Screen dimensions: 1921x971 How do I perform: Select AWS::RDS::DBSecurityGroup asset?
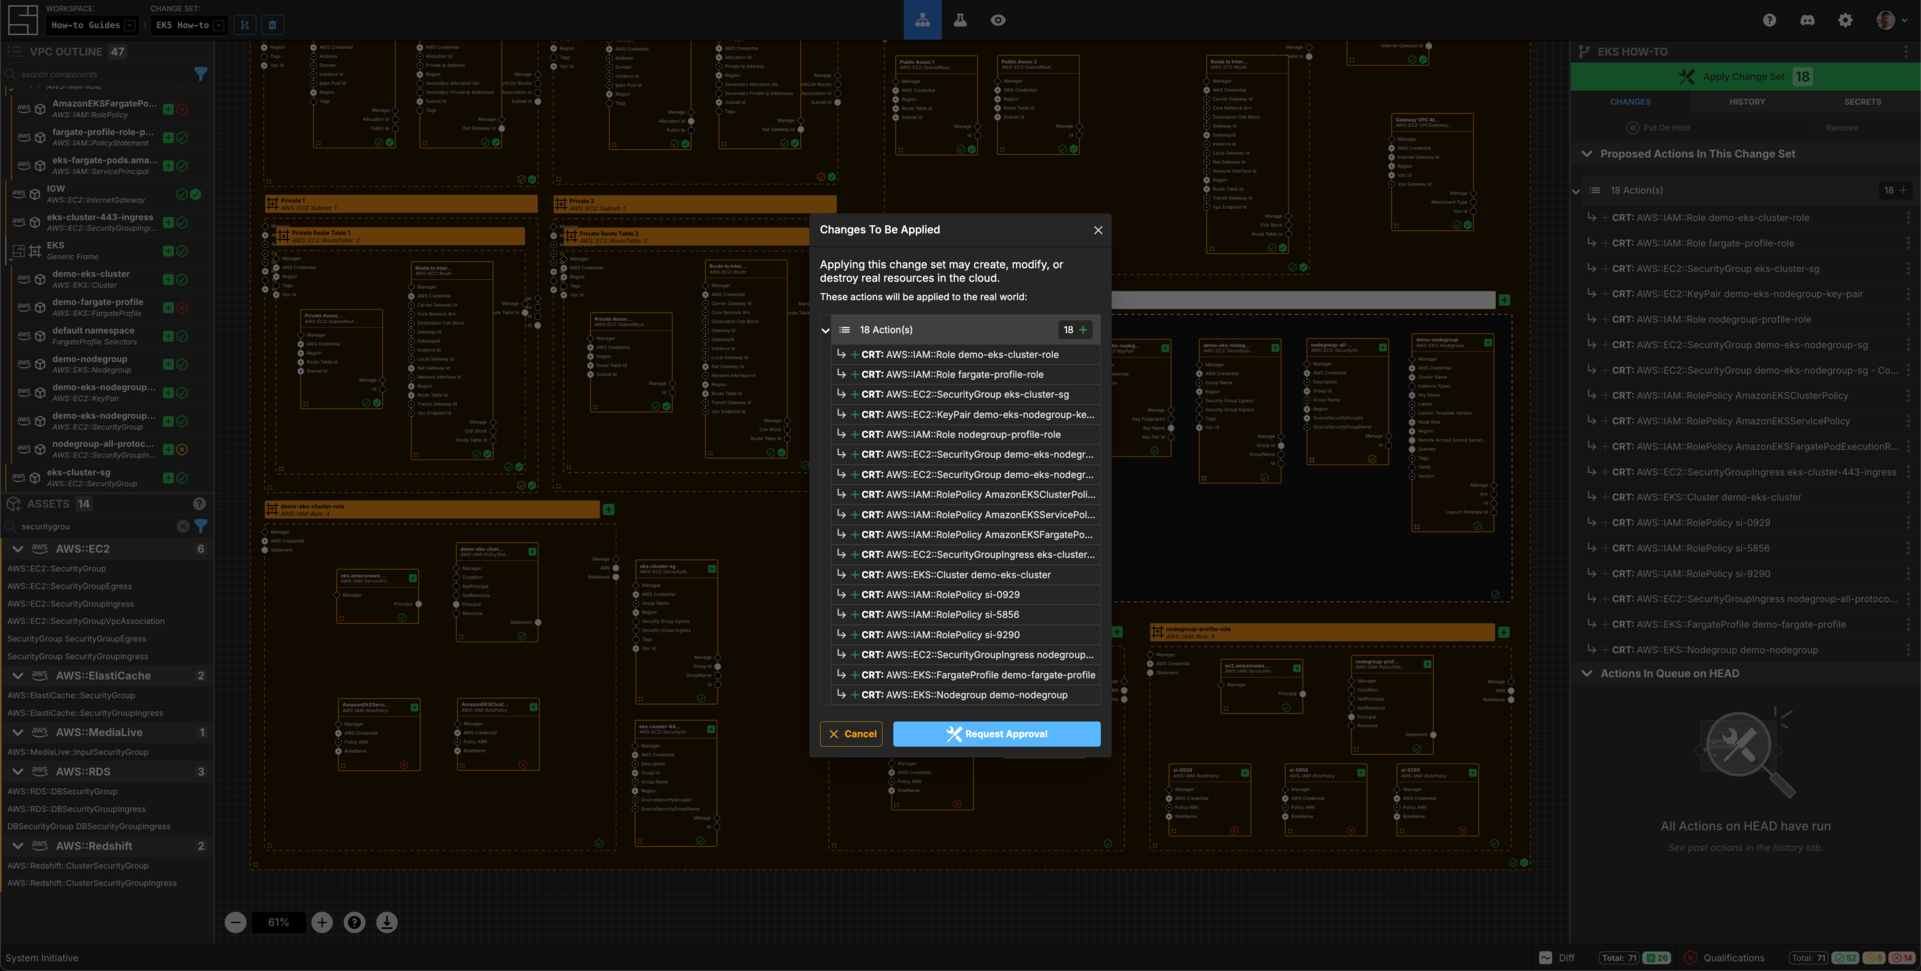pyautogui.click(x=62, y=791)
